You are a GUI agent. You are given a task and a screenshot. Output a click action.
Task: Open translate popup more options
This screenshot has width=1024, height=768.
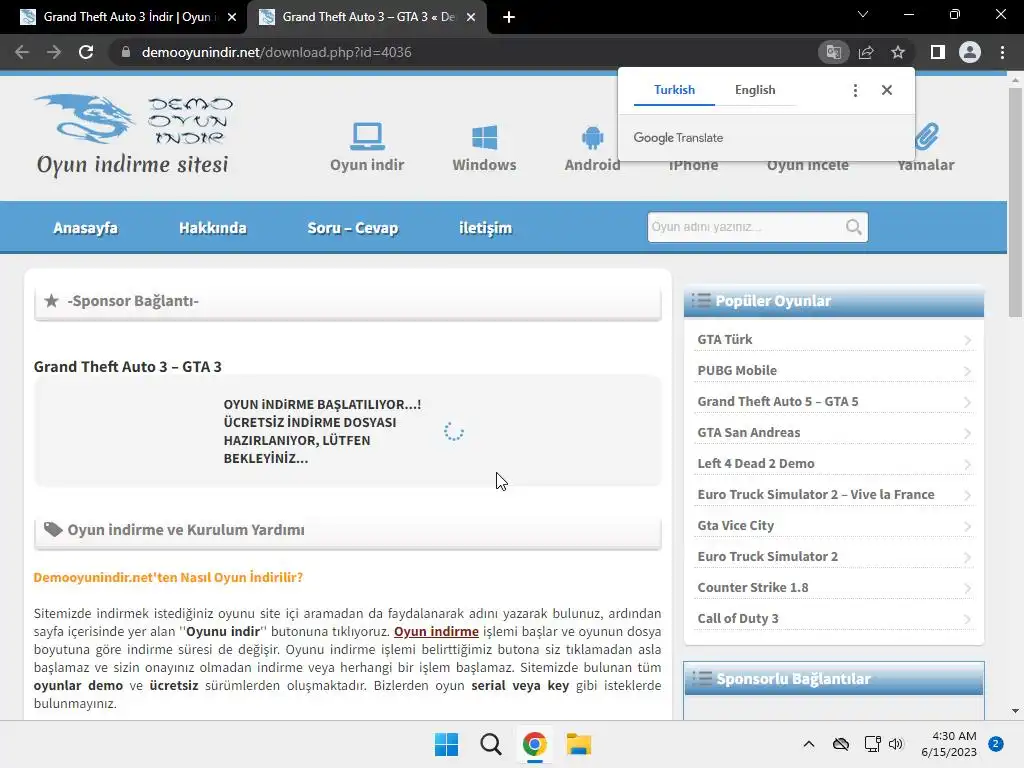coord(855,90)
